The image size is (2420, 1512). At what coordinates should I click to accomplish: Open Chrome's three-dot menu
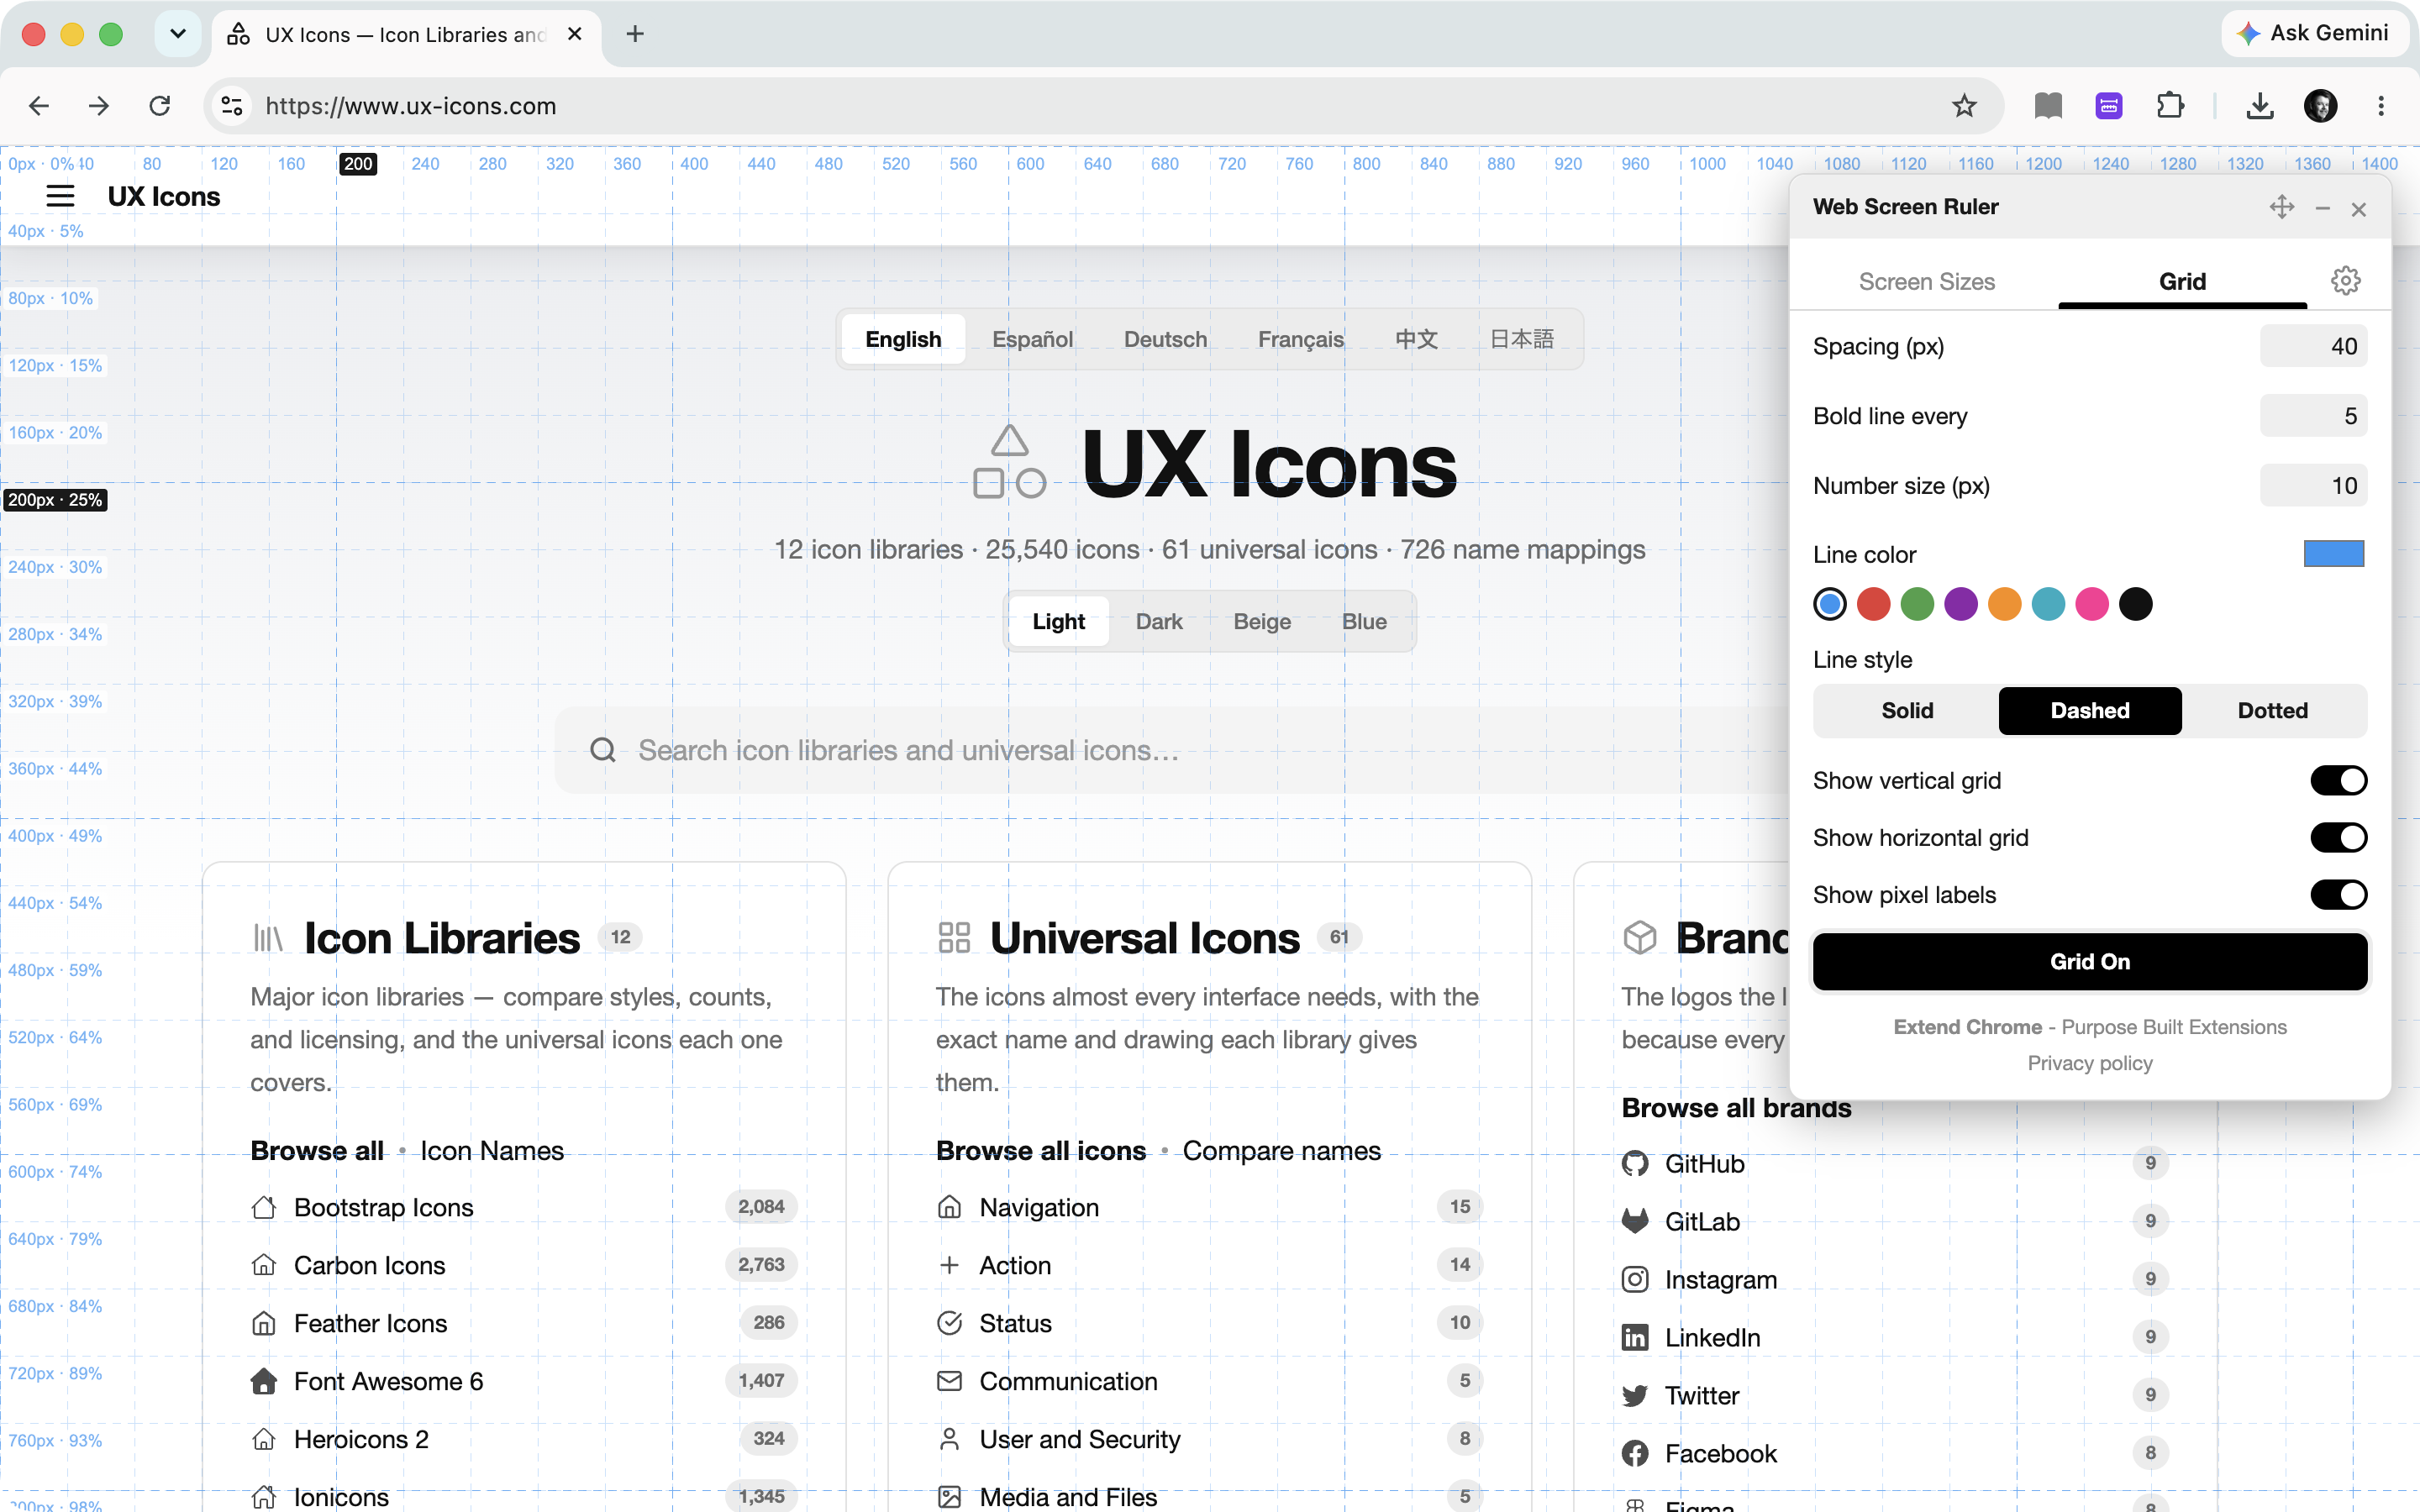click(x=2381, y=106)
